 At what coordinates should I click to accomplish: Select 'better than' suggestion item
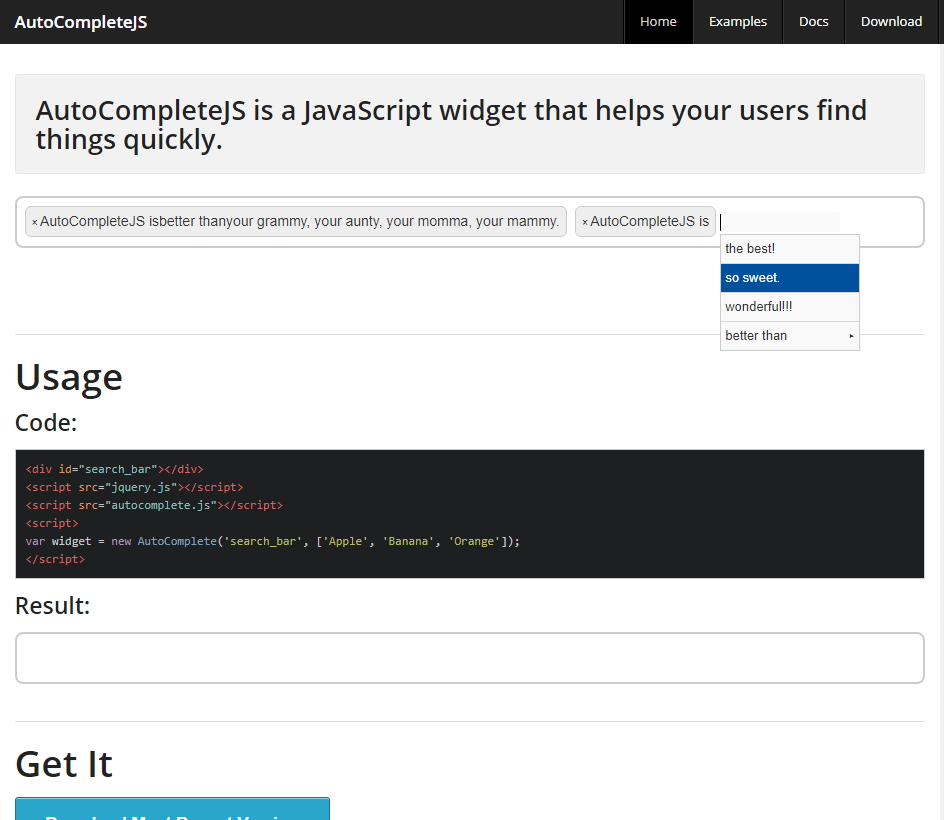pos(789,335)
